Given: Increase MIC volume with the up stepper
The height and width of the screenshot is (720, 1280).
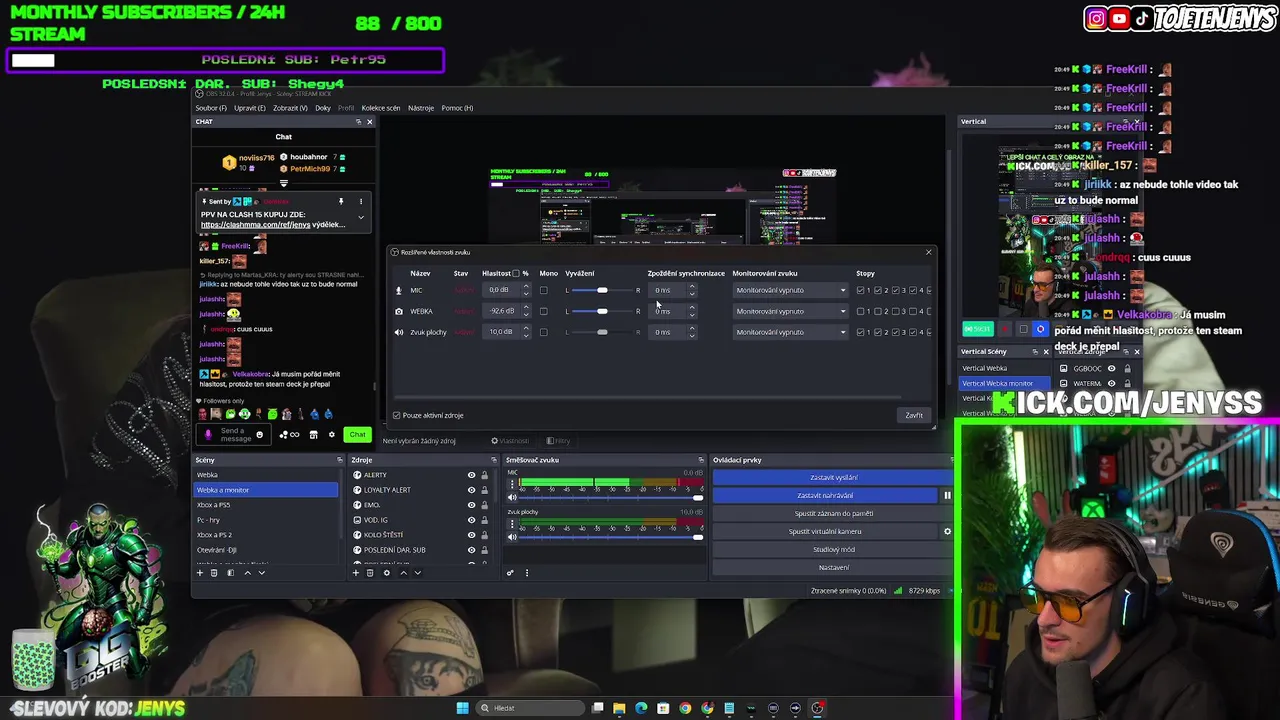Looking at the screenshot, I should (526, 287).
